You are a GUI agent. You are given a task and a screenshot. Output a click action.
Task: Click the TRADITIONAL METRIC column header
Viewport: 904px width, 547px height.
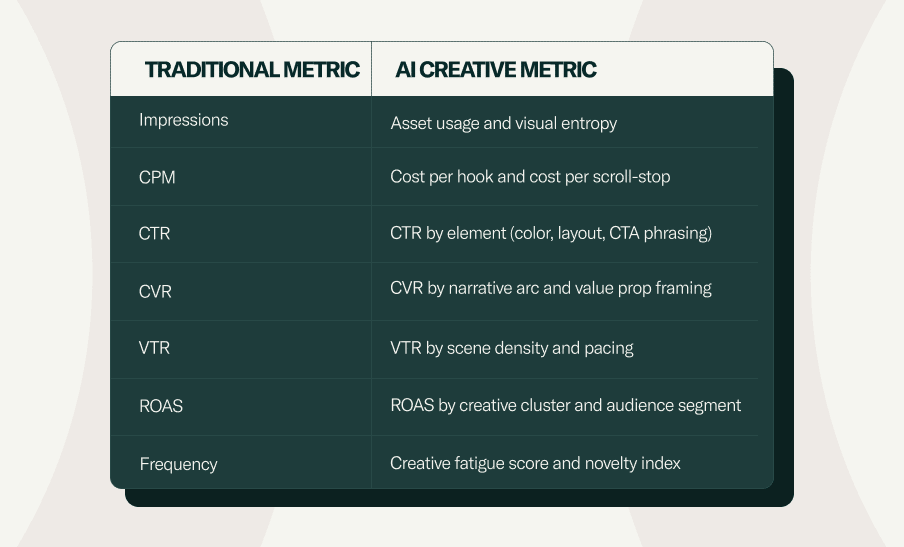pyautogui.click(x=252, y=69)
